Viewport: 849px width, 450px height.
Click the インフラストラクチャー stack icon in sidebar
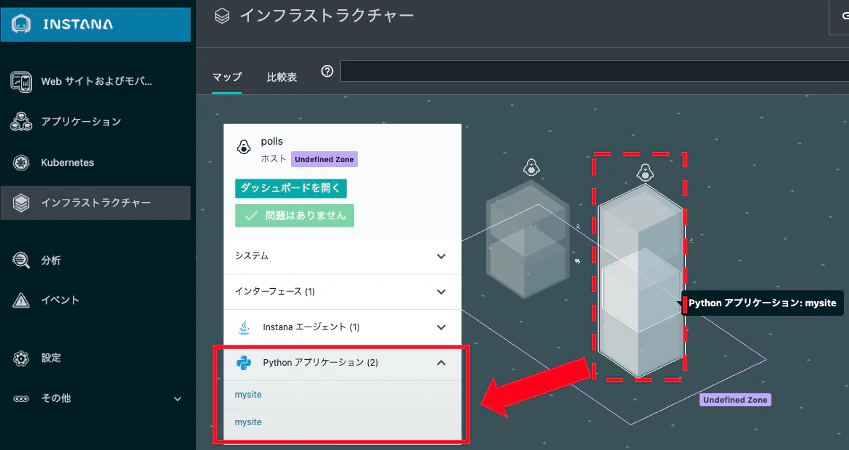coord(21,203)
